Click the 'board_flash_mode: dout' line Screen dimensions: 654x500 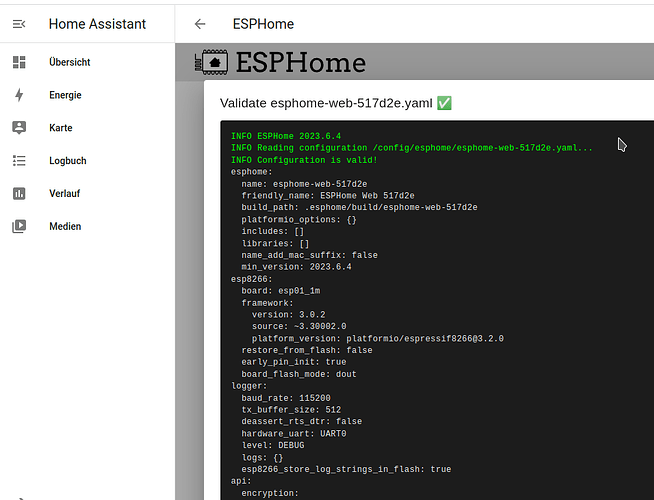[299, 374]
